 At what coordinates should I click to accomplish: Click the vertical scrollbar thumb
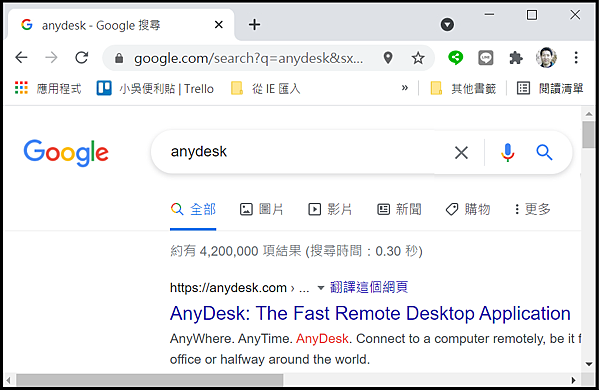pos(589,134)
